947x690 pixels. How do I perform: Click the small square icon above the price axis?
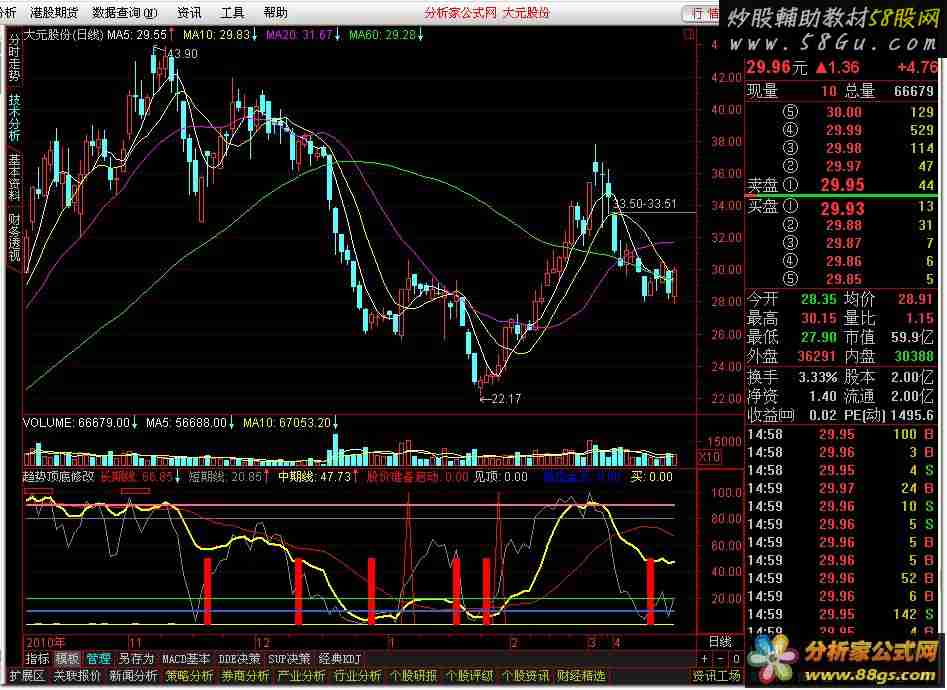(x=689, y=35)
